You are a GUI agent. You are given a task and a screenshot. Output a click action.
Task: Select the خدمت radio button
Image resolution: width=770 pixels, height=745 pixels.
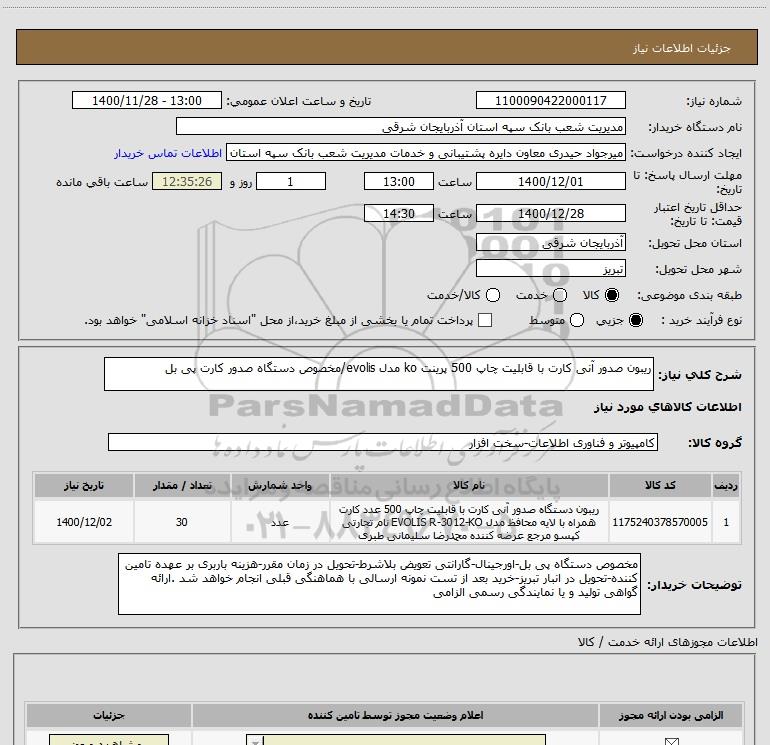coord(560,295)
